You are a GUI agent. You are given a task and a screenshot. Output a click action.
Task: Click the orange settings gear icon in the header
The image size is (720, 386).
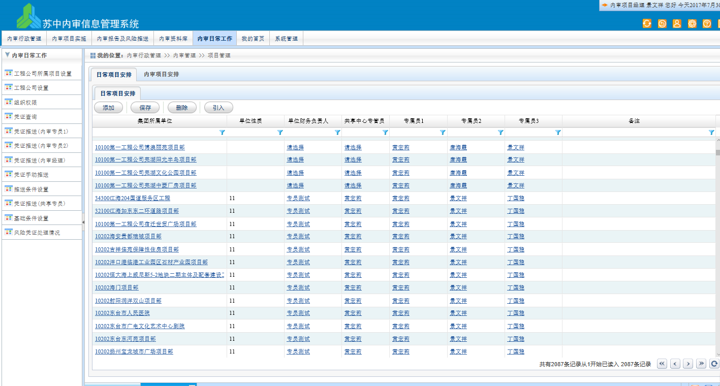click(692, 23)
